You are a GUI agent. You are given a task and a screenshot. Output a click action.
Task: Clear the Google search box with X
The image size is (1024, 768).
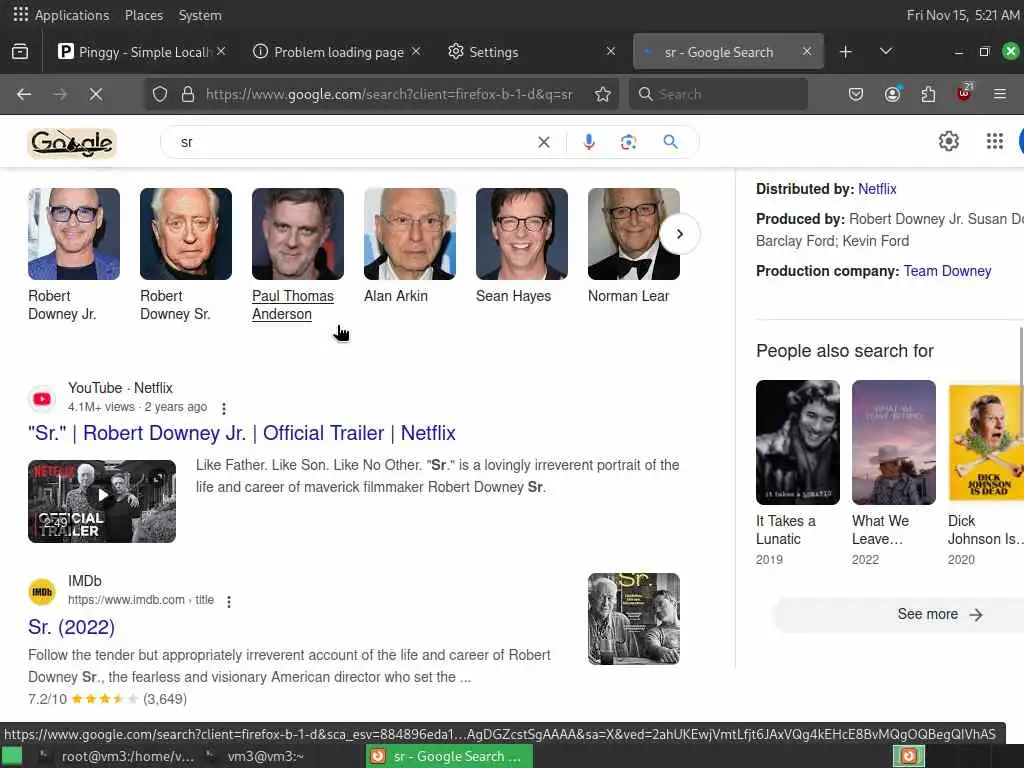click(543, 142)
